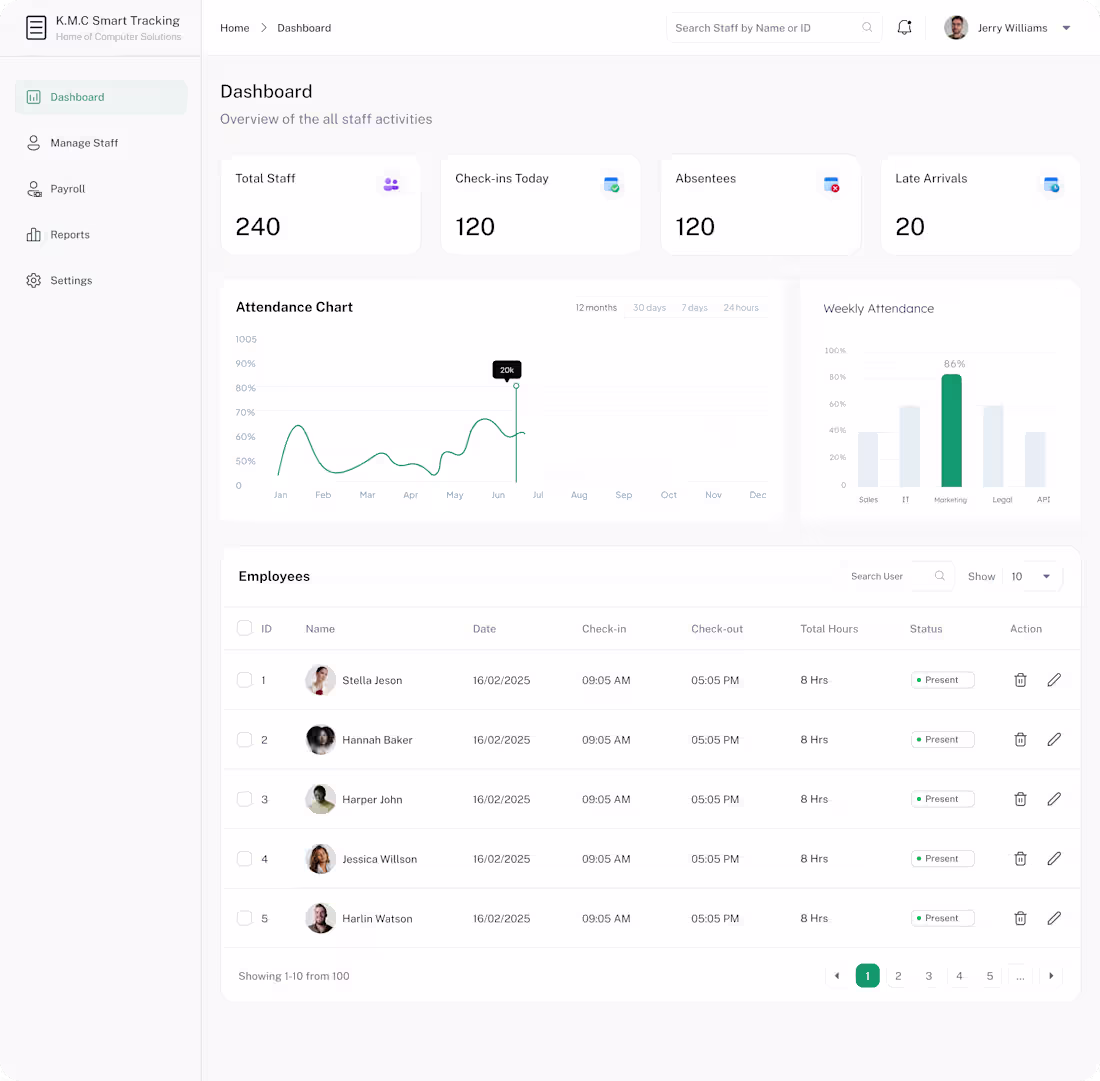
Task: Click Jerry Williams profile avatar
Action: point(955,27)
